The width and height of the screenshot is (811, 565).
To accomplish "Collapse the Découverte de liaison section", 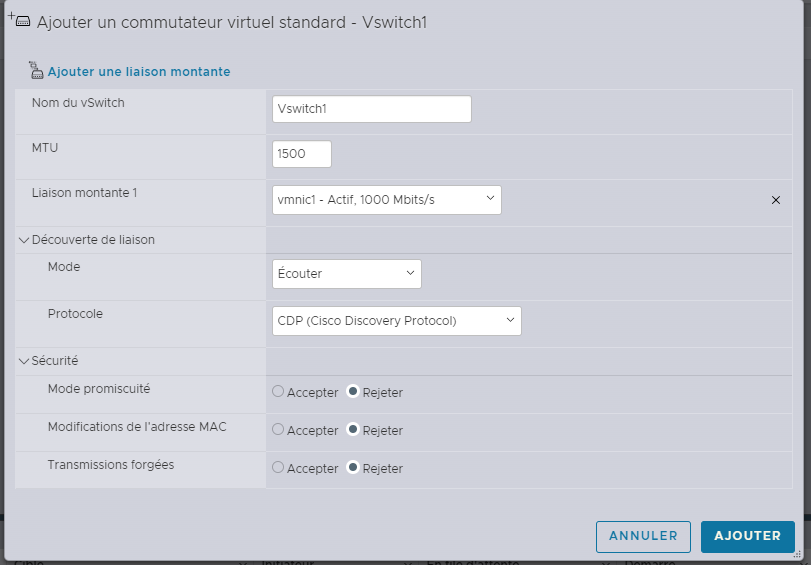I will (25, 240).
